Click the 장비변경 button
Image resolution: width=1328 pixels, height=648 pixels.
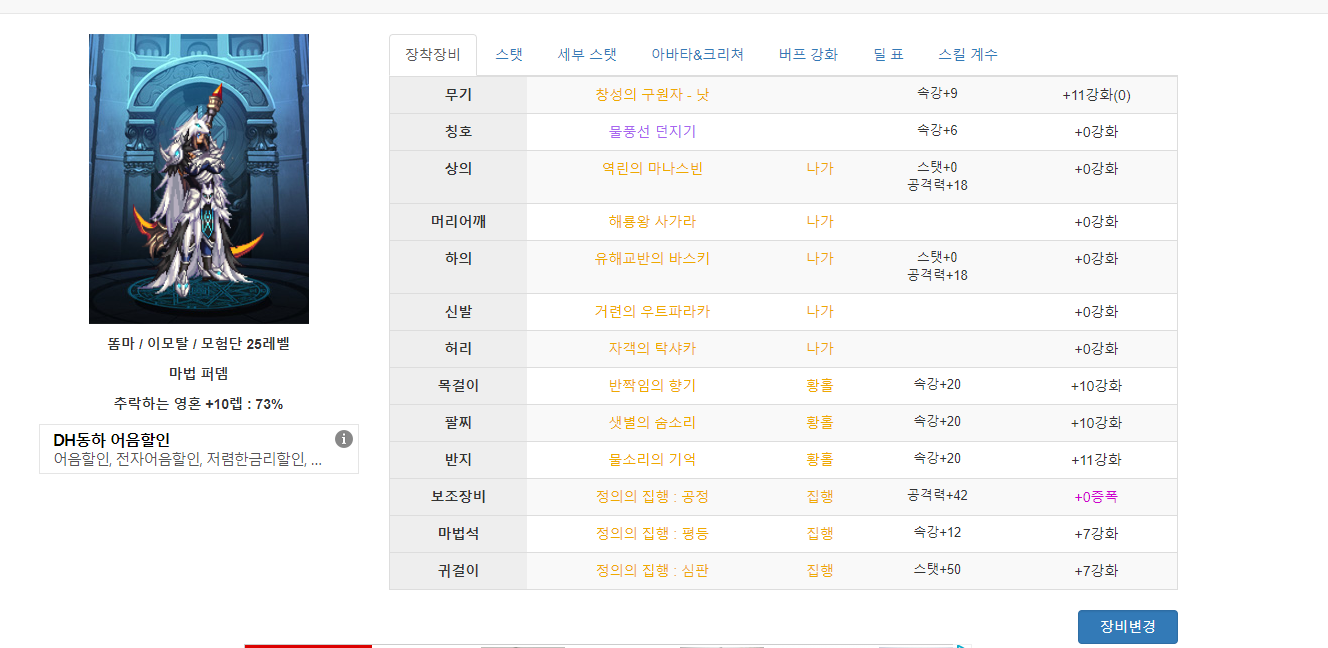point(1128,627)
